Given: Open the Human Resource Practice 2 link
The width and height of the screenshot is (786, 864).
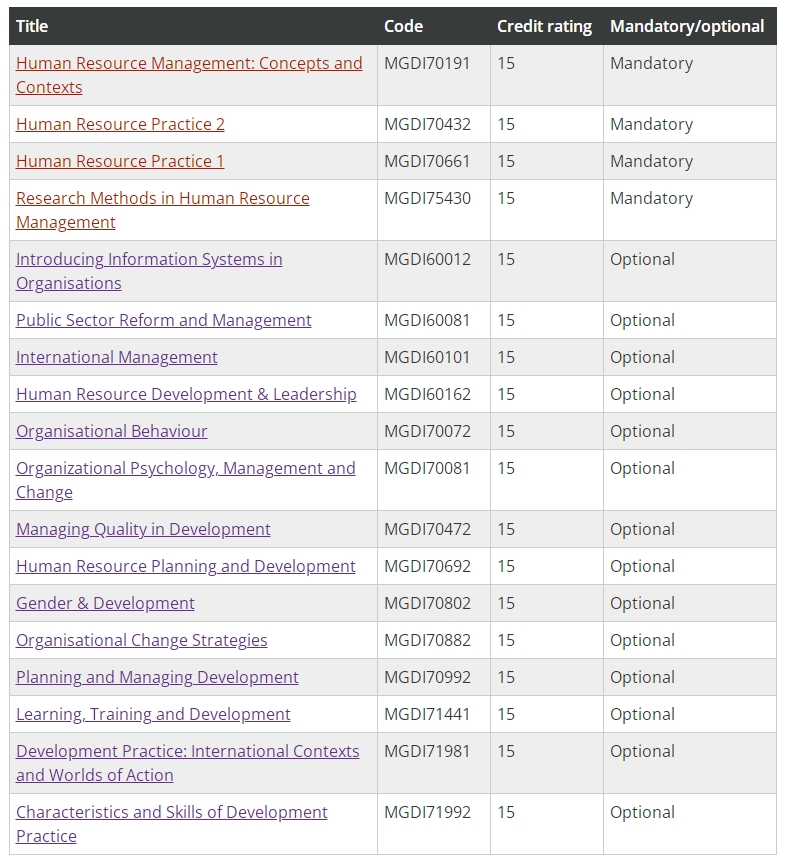Looking at the screenshot, I should pyautogui.click(x=120, y=125).
